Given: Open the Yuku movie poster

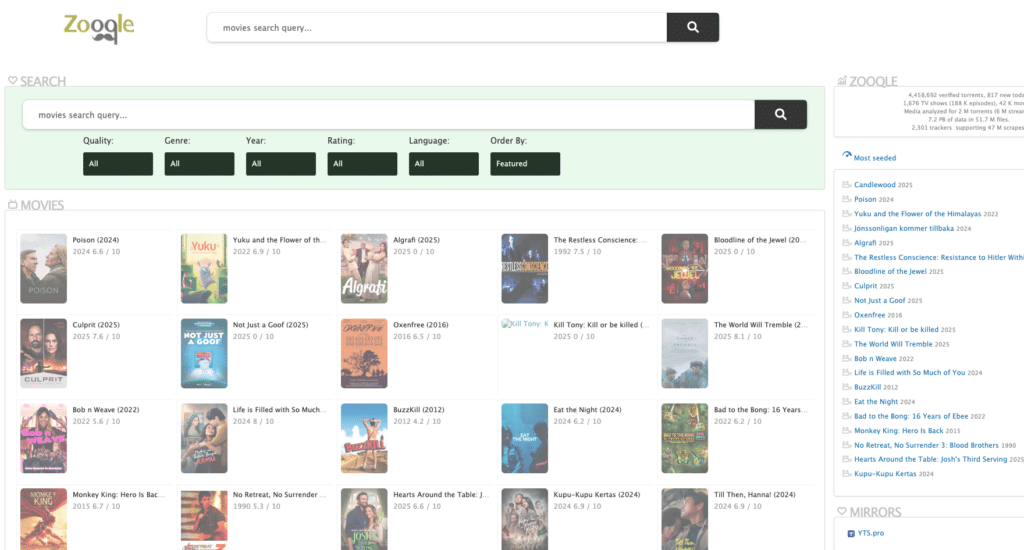Looking at the screenshot, I should (204, 268).
